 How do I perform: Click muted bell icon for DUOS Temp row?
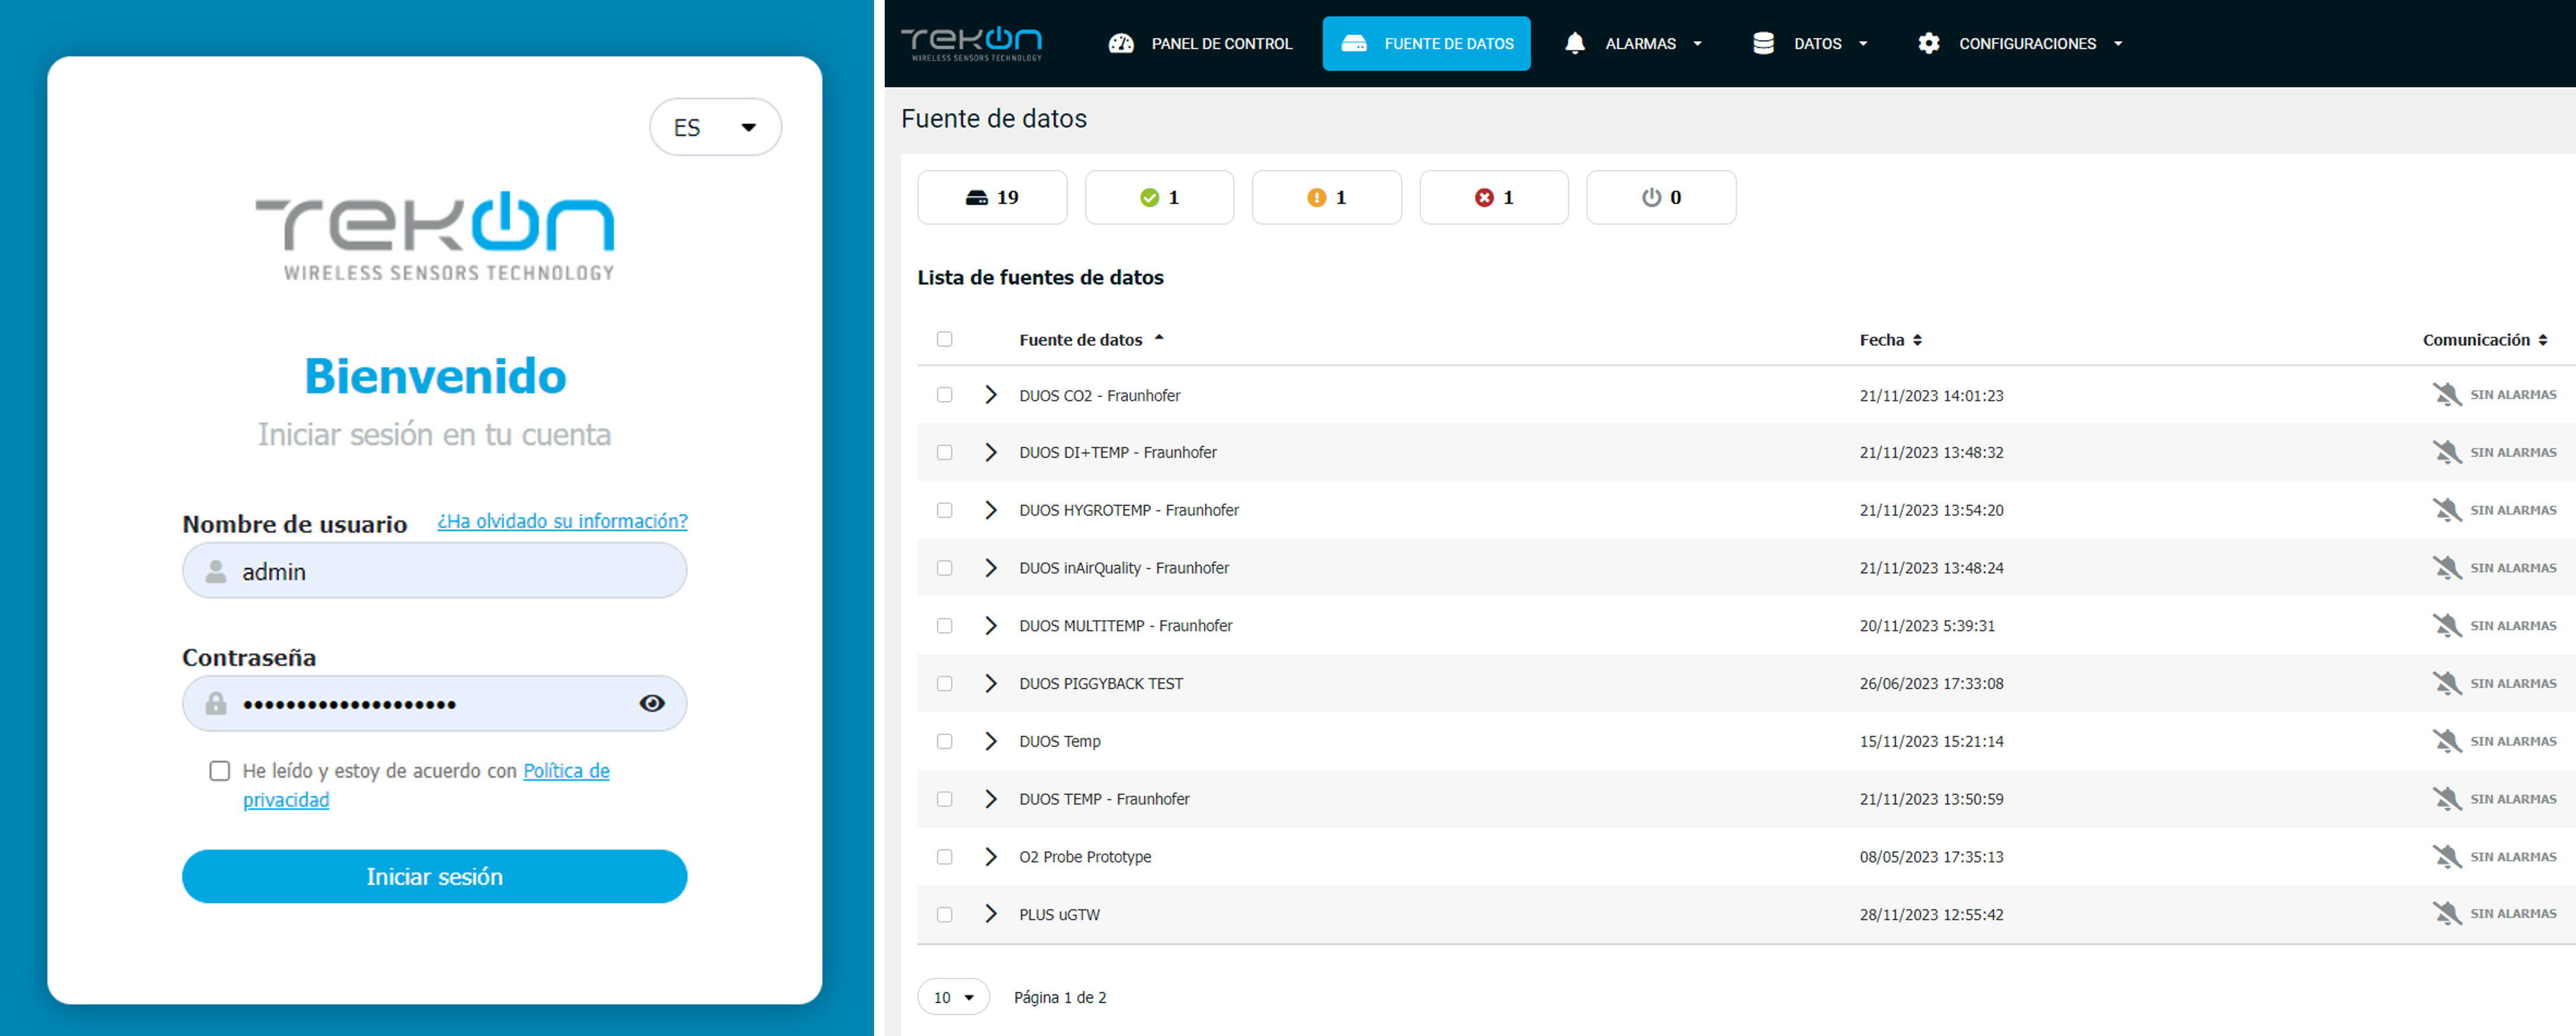[x=2446, y=741]
